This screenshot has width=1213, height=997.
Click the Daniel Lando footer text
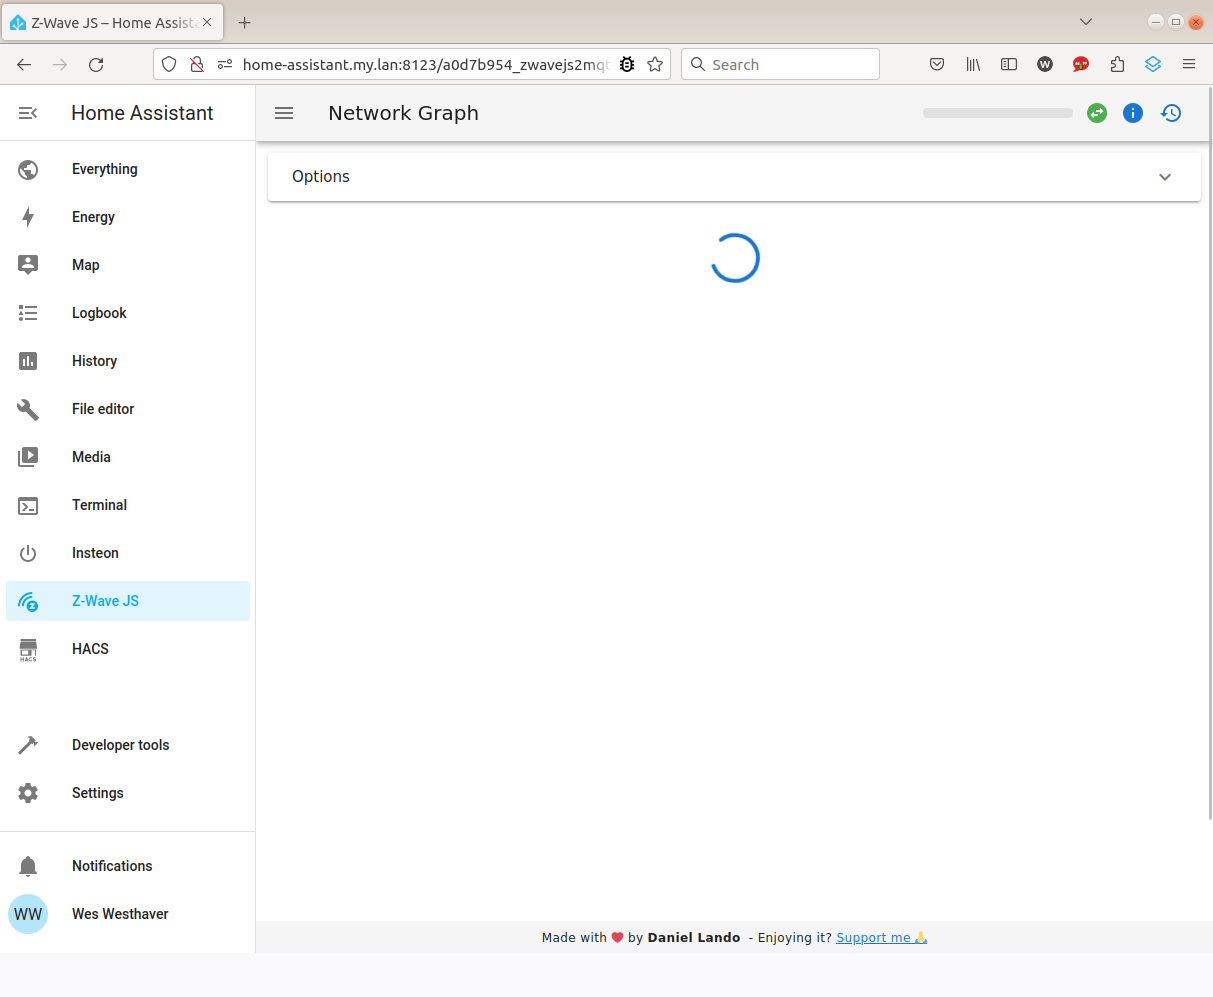[x=694, y=937]
